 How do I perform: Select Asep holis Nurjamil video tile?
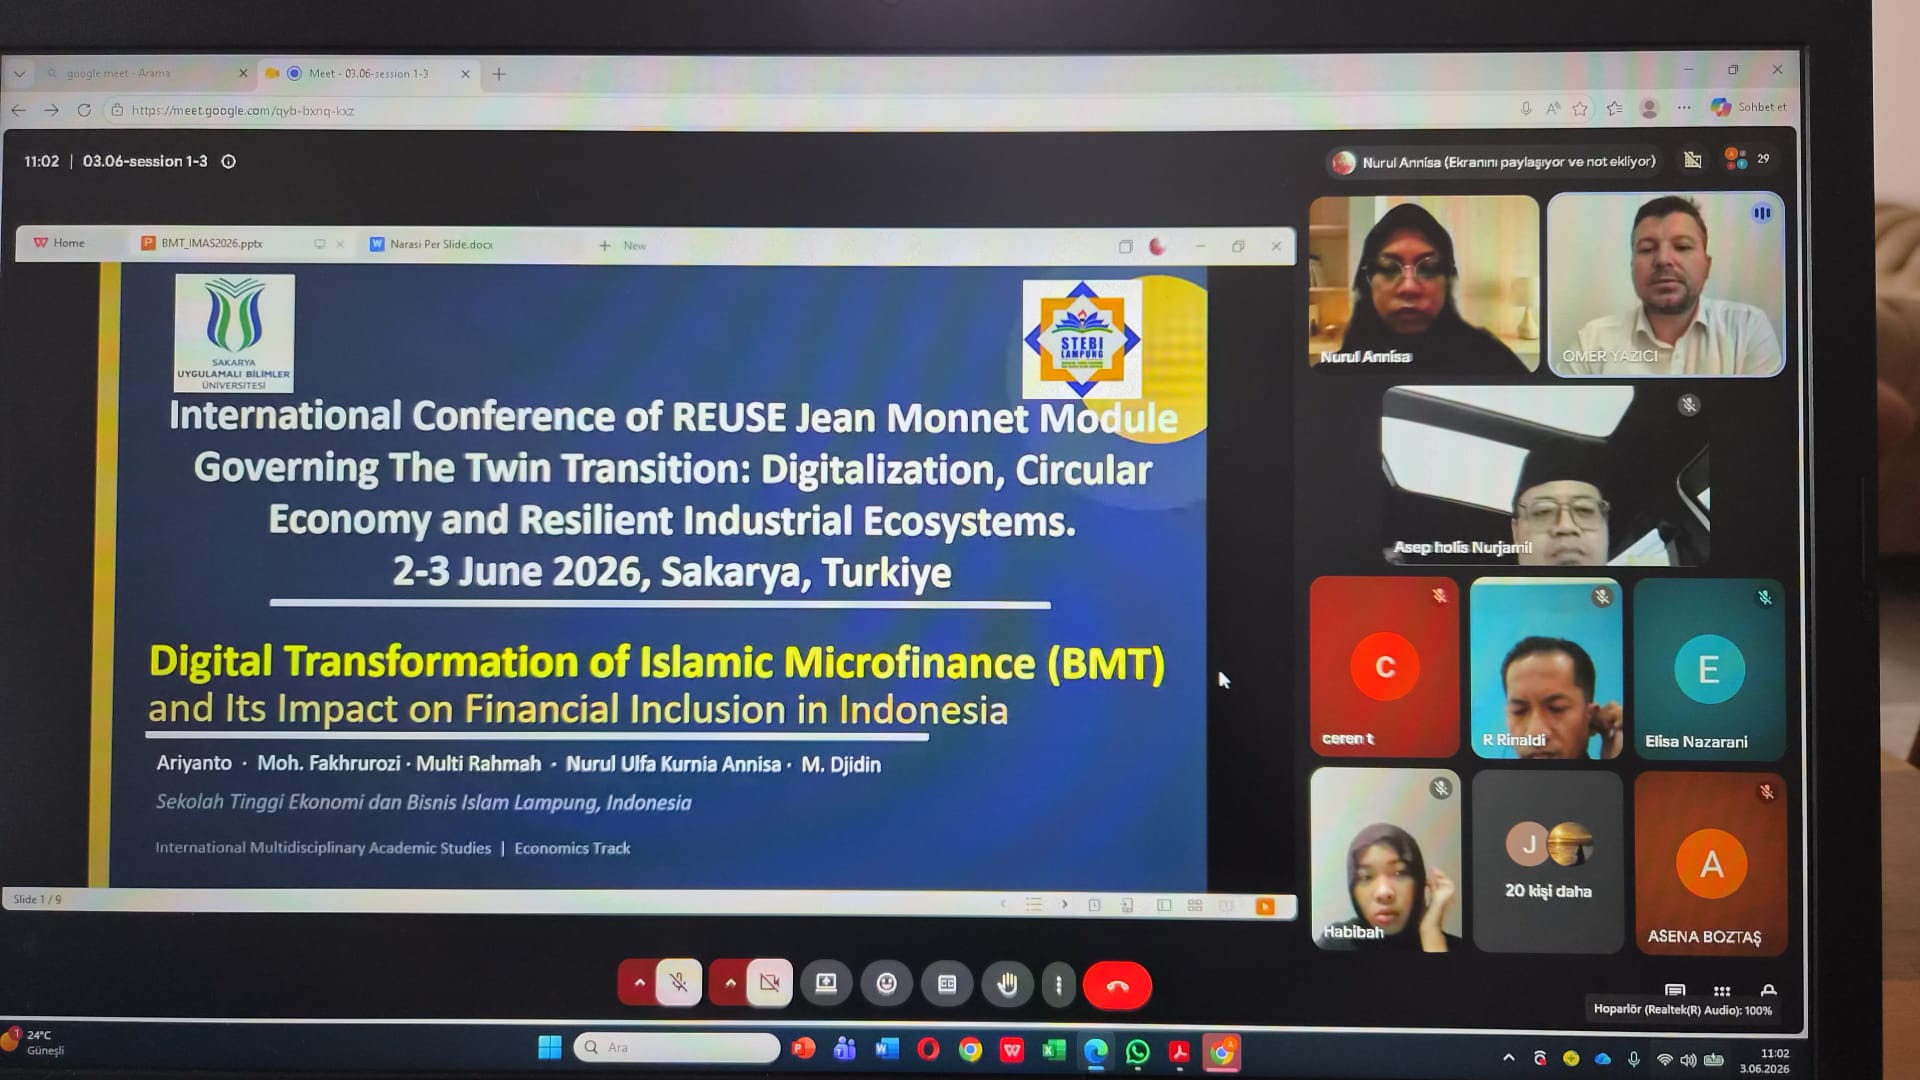click(x=1546, y=476)
